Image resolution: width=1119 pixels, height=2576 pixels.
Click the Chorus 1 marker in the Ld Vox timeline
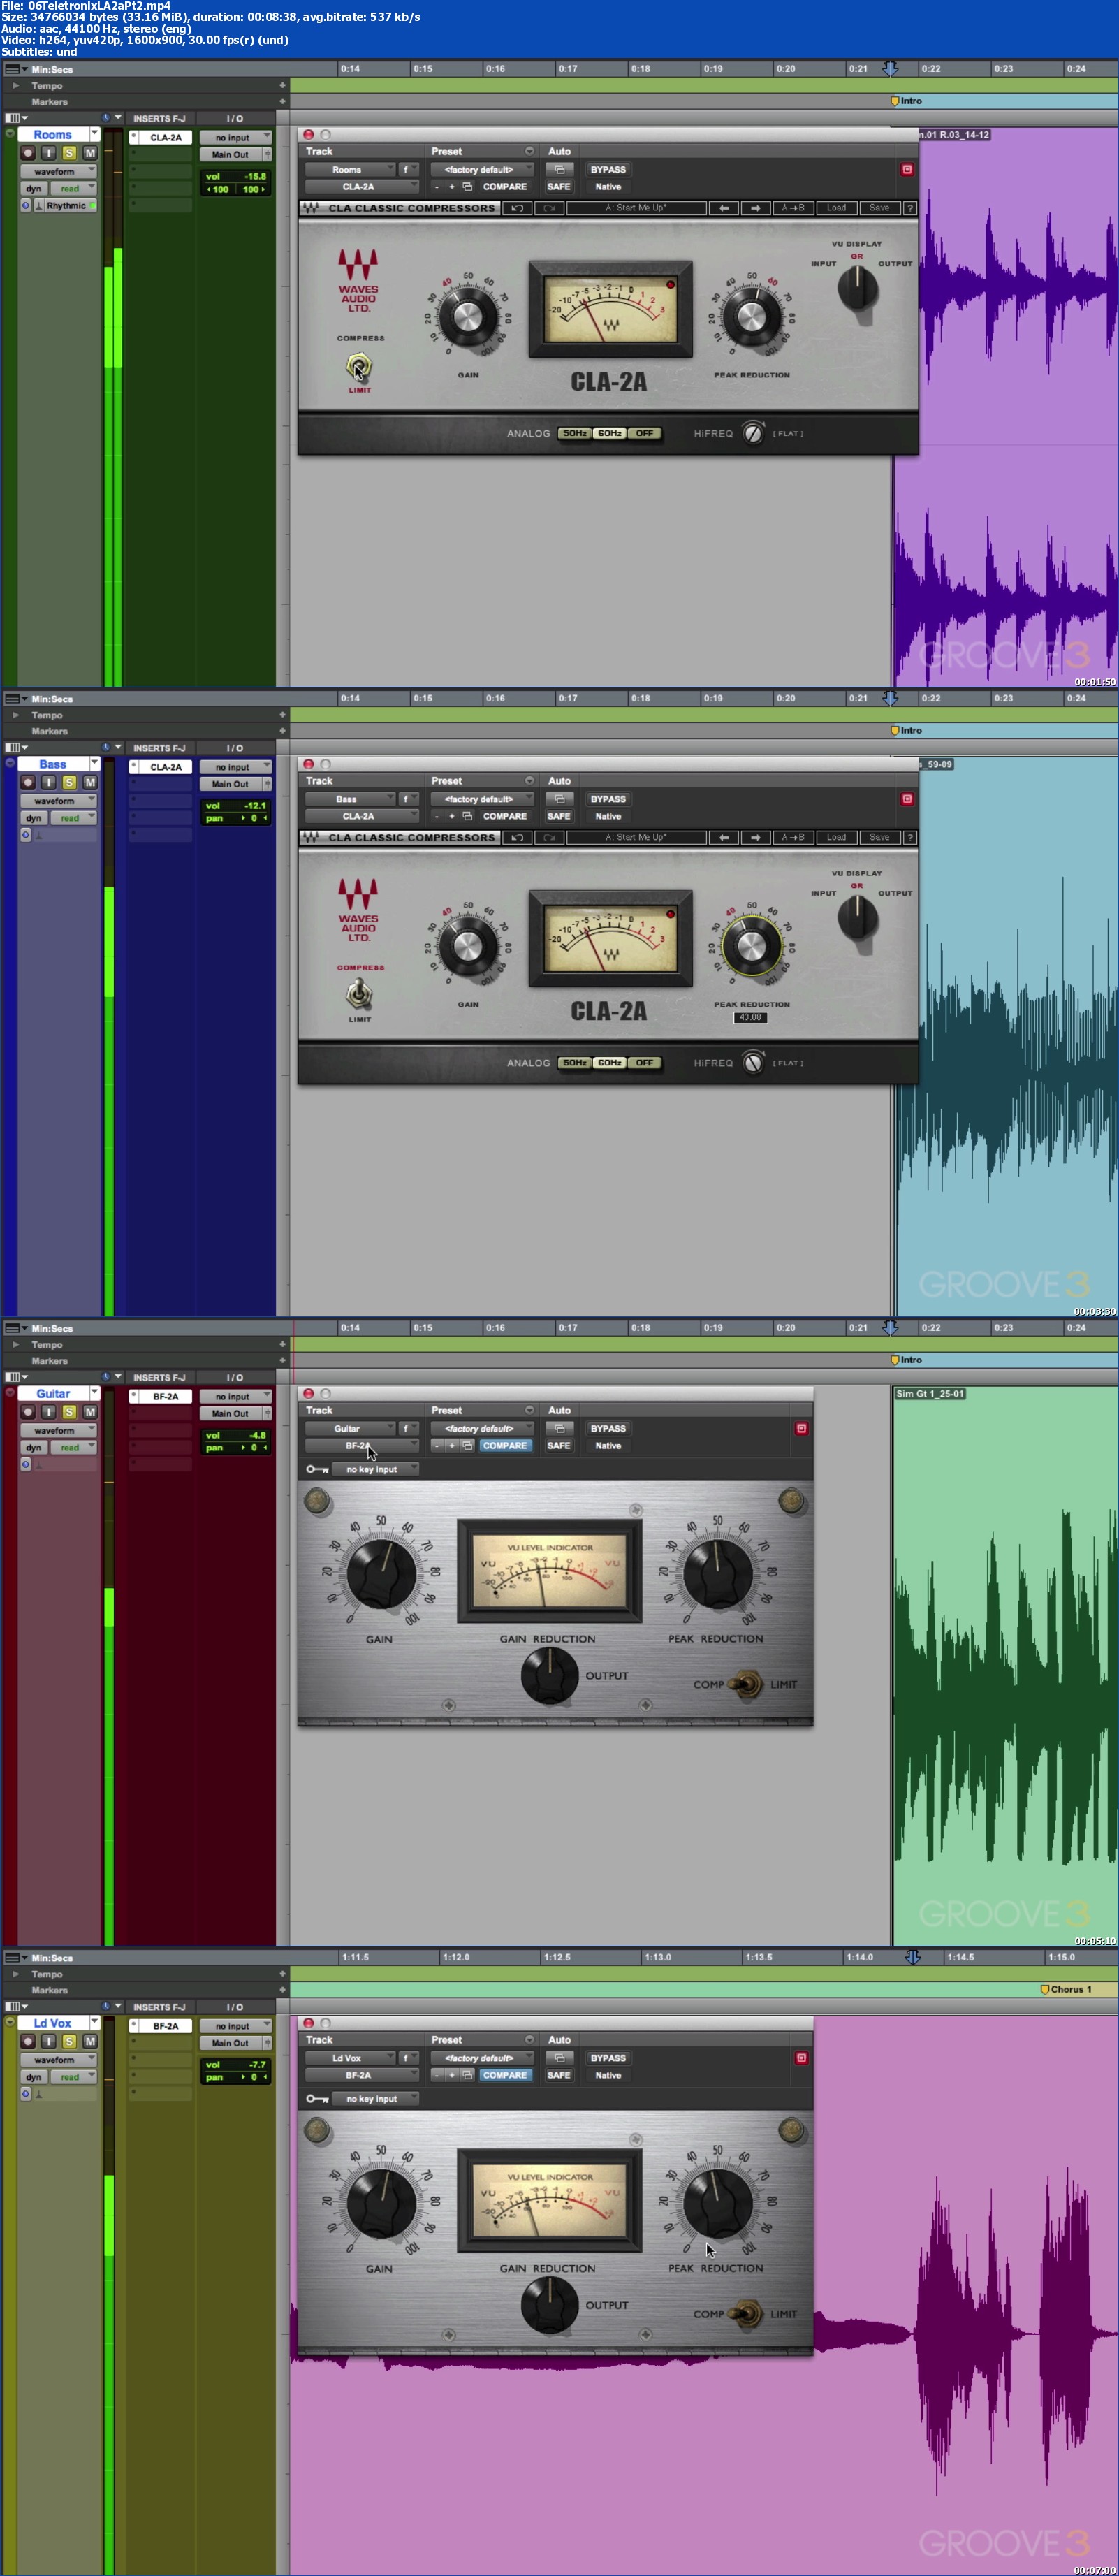coord(1067,1989)
